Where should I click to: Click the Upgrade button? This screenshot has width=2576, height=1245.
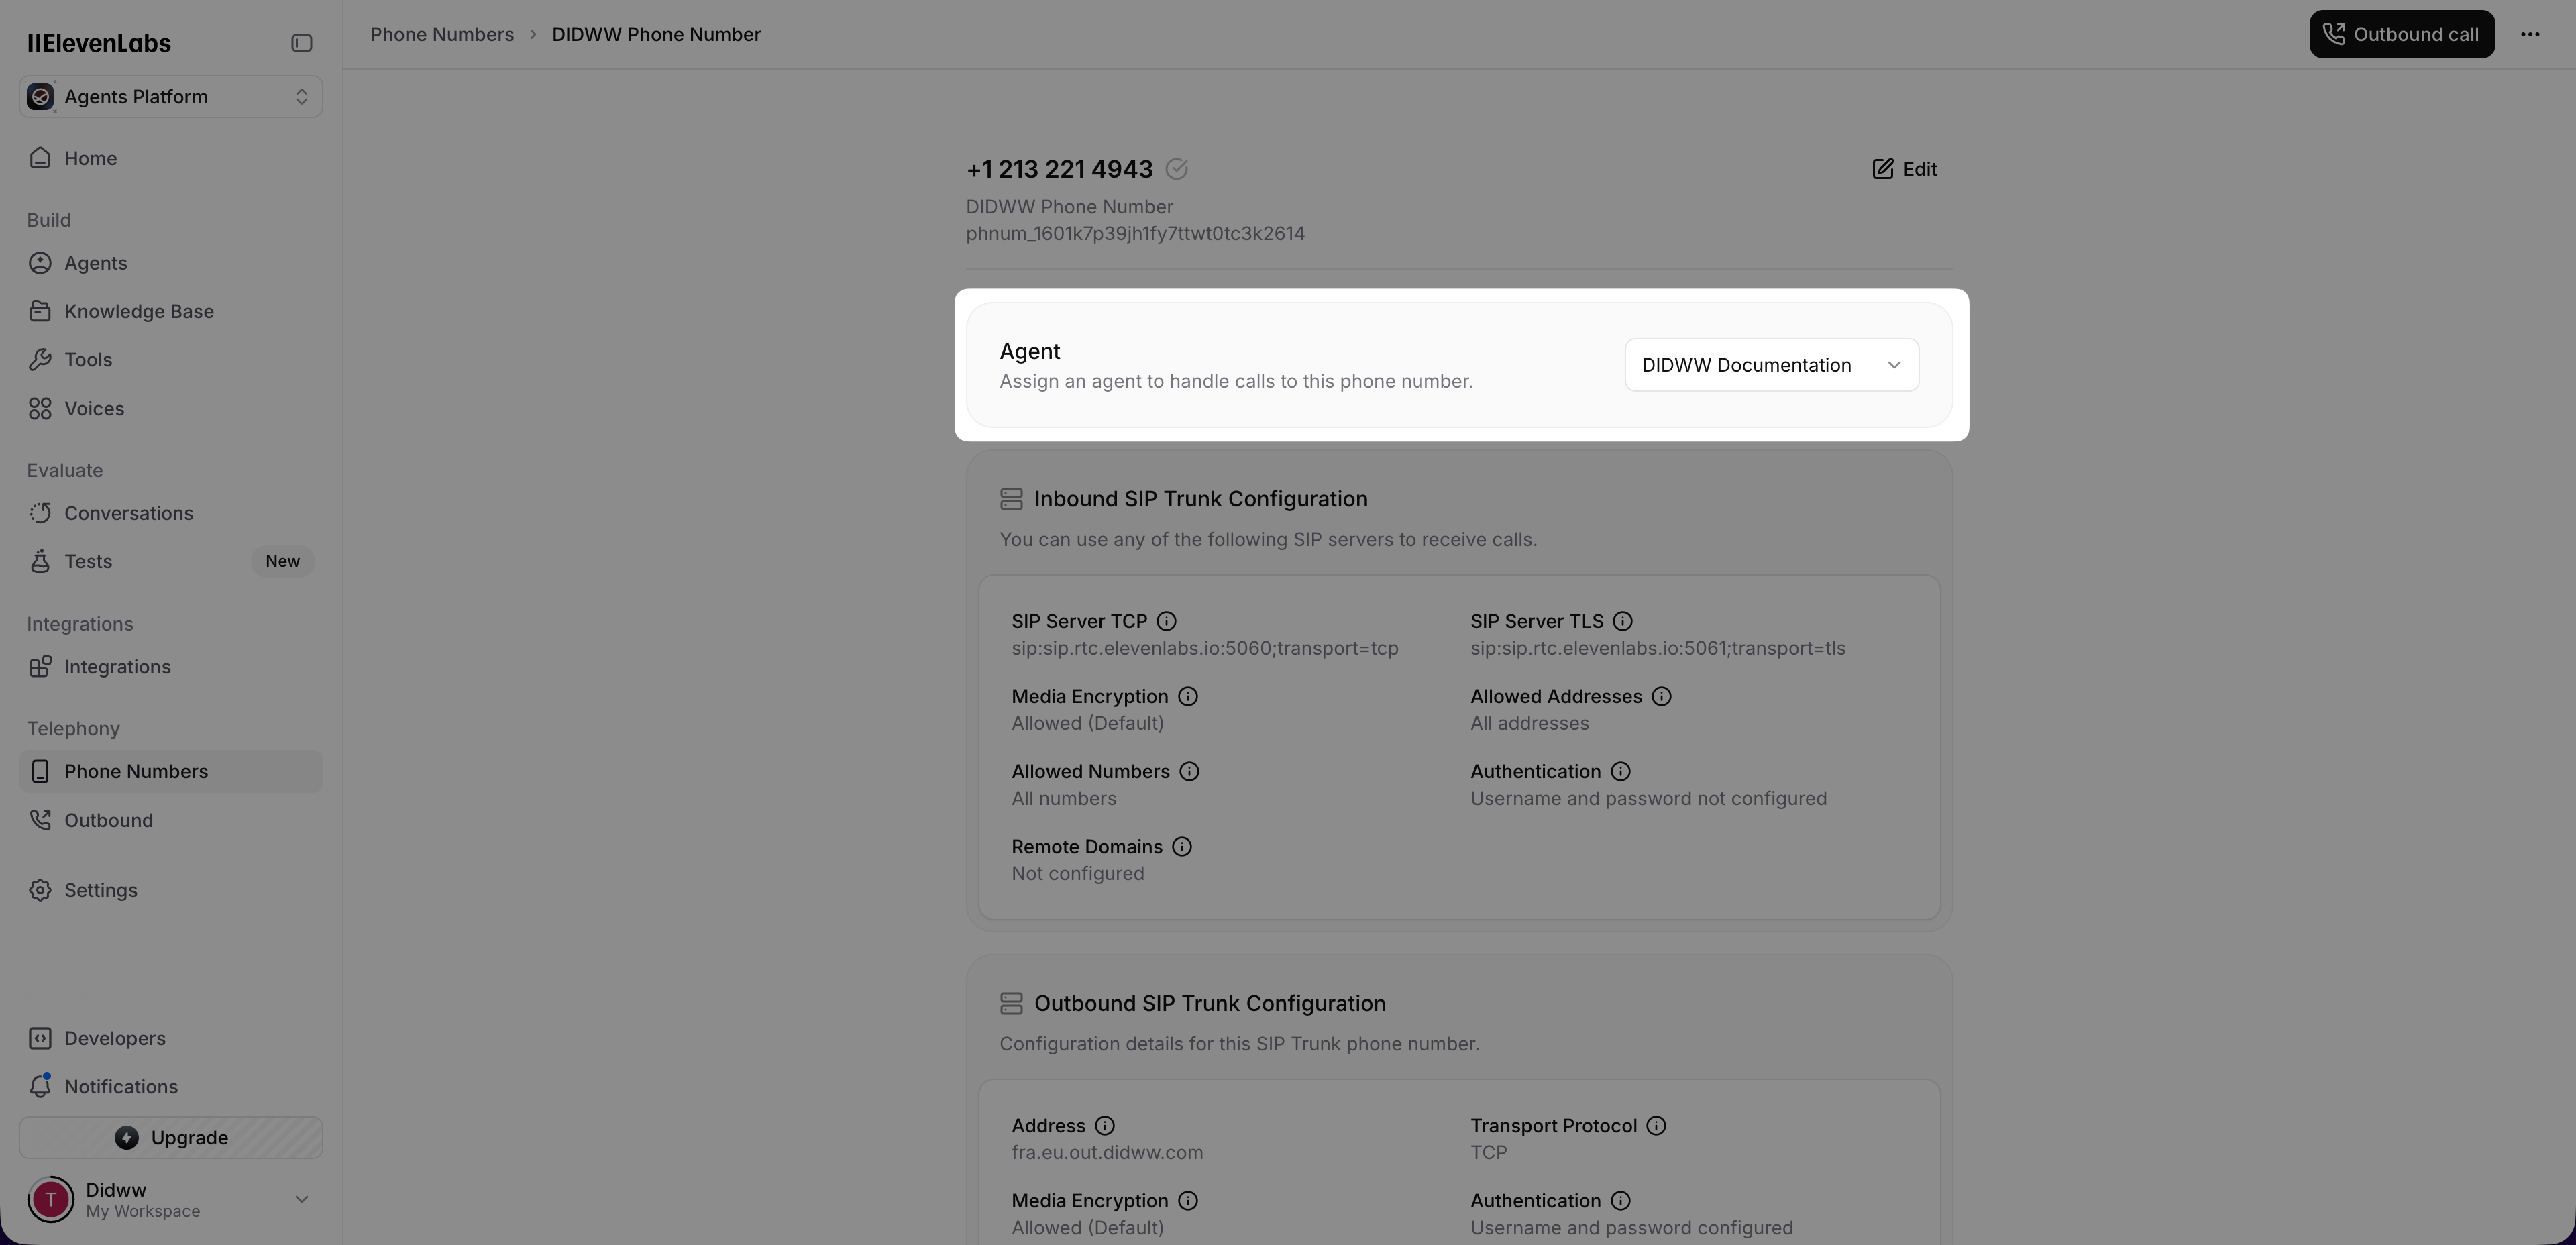[x=170, y=1137]
